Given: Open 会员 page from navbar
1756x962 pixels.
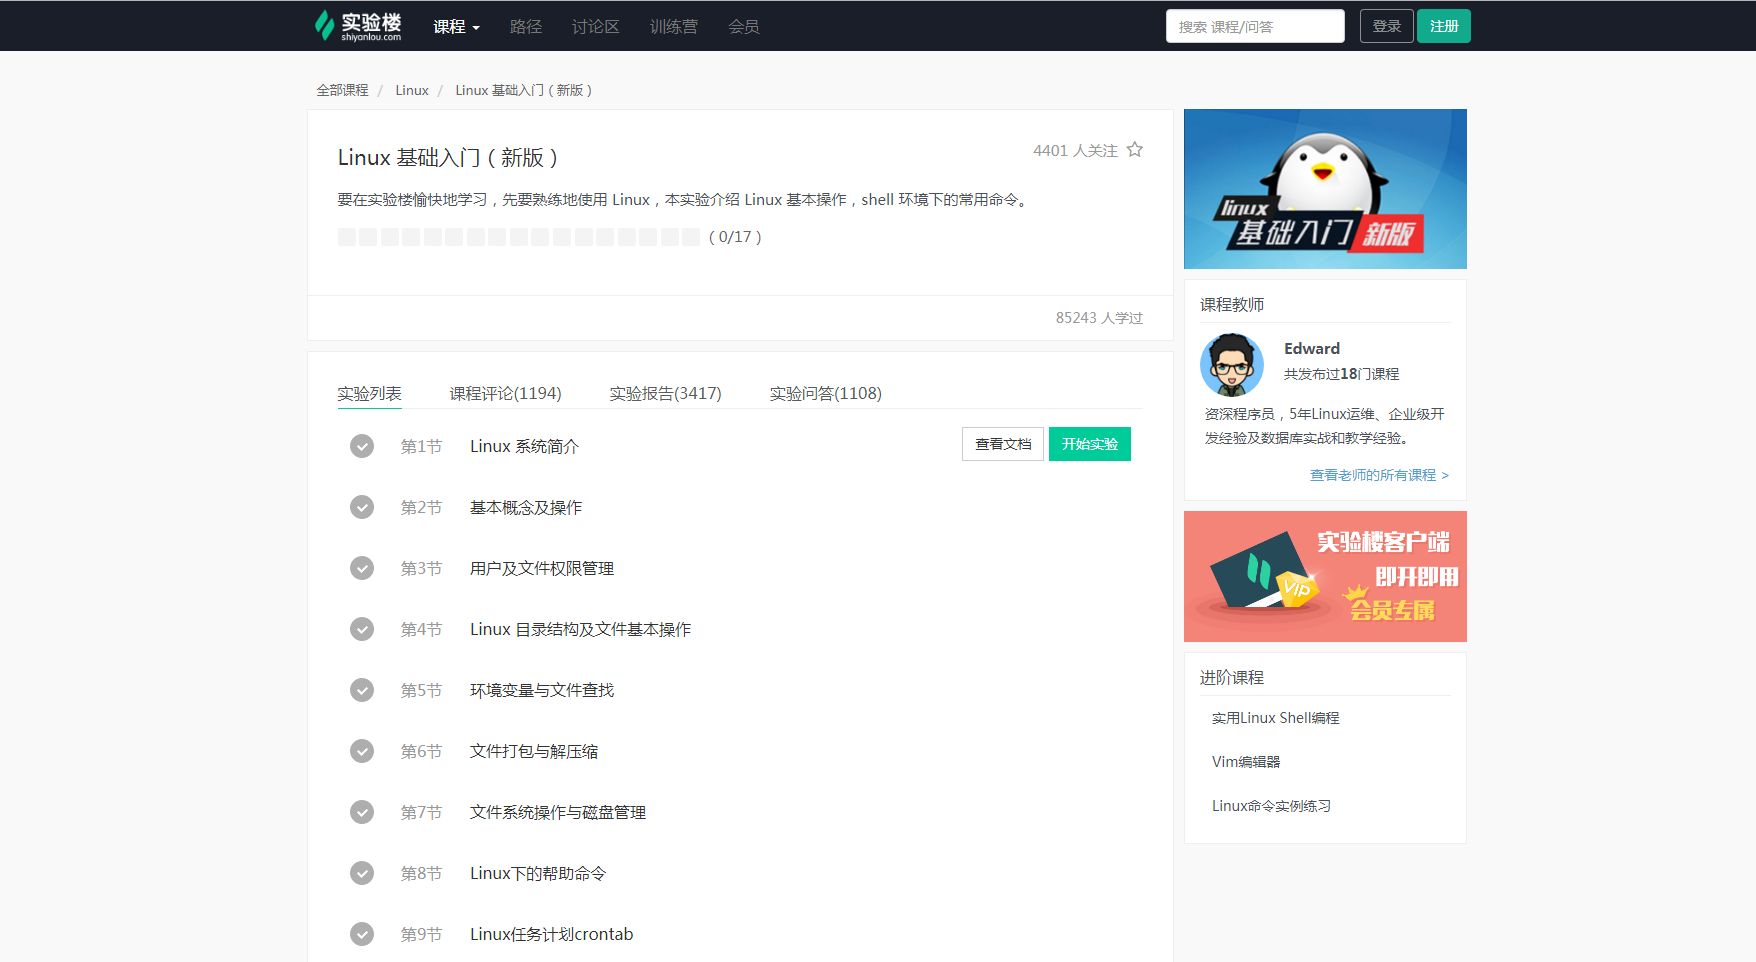Looking at the screenshot, I should coord(744,27).
